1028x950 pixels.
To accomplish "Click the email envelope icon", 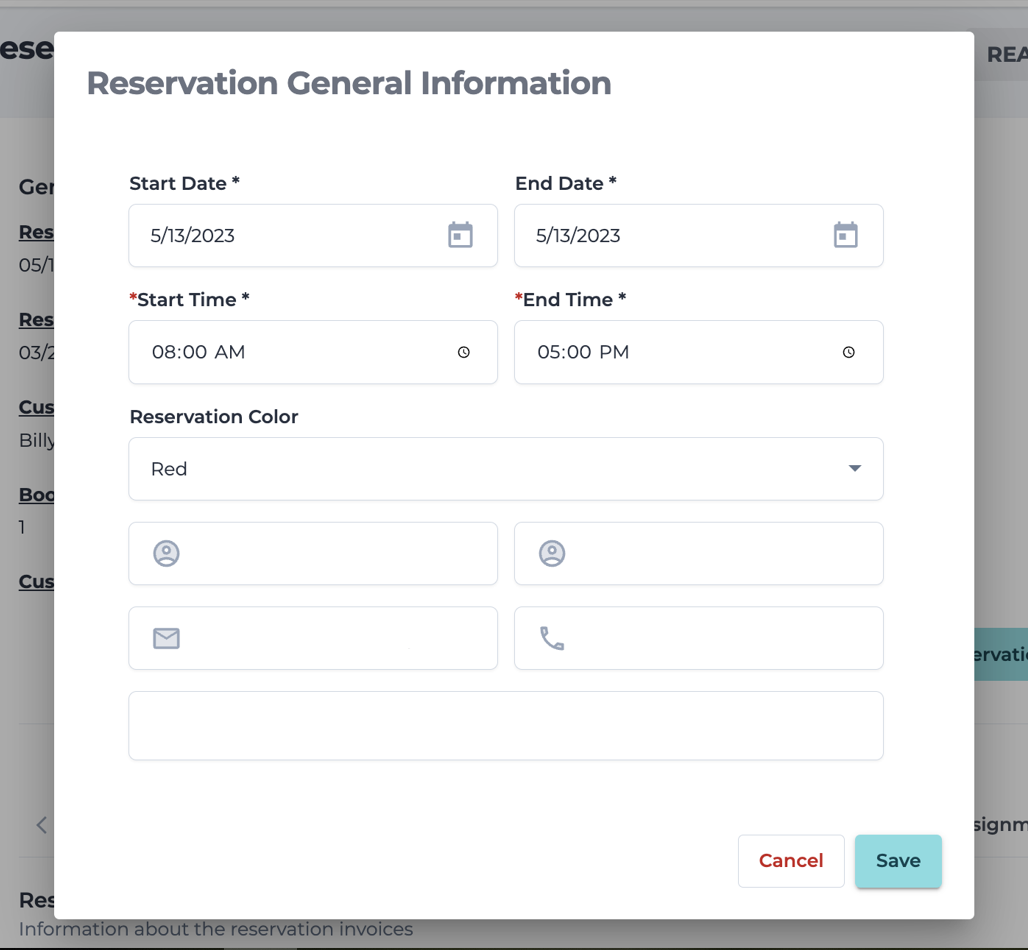I will point(166,638).
